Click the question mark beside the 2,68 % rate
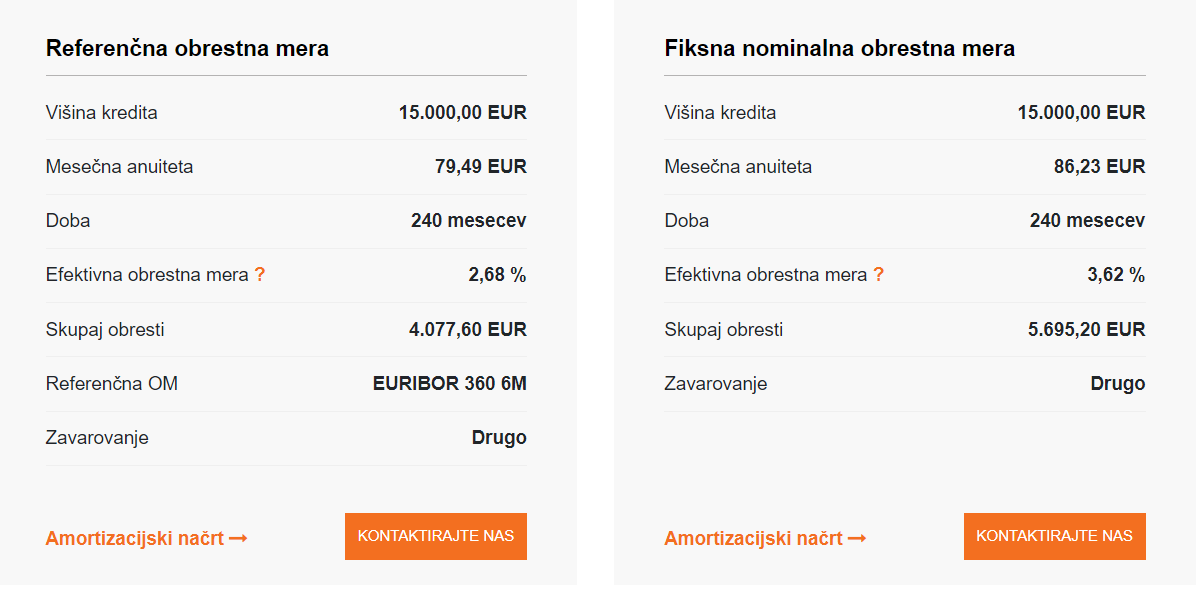This screenshot has height=596, width=1201. 260,275
